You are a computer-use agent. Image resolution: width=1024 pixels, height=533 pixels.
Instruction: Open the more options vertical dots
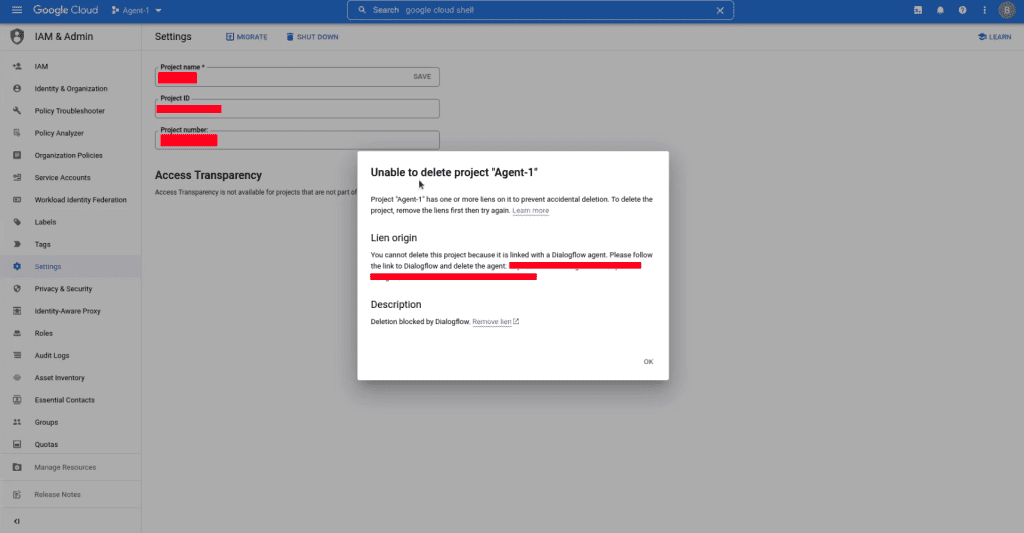click(x=984, y=10)
